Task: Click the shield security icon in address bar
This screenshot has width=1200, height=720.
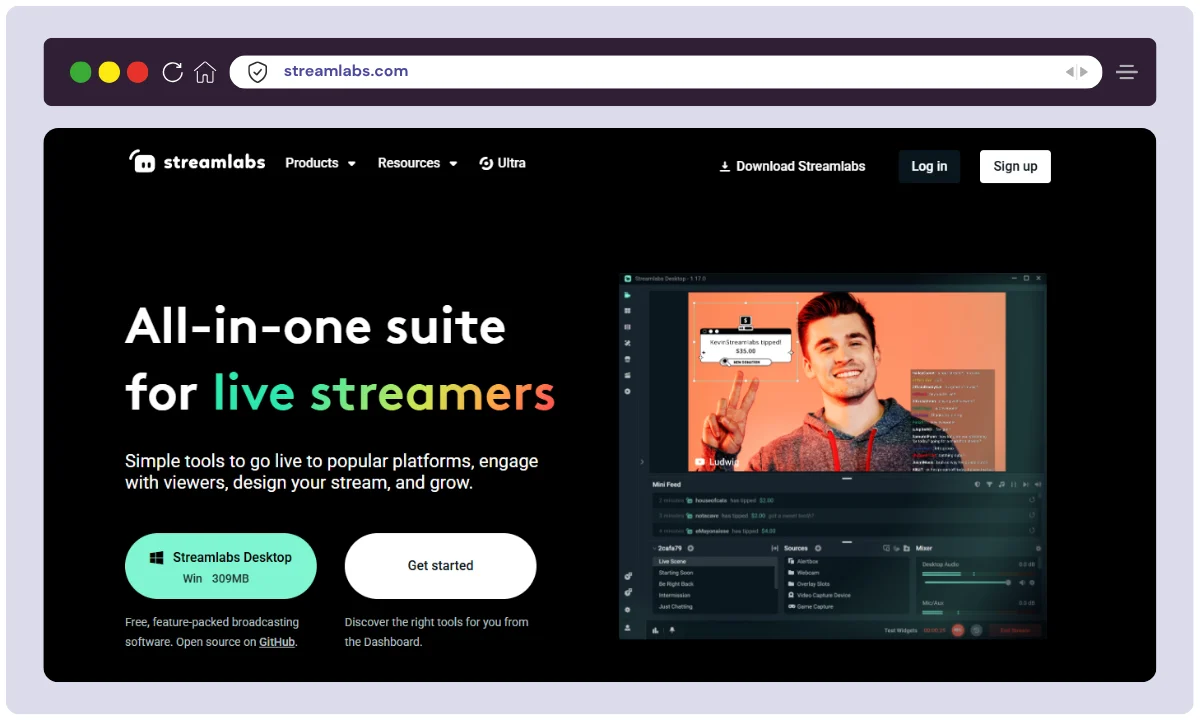Action: tap(258, 72)
